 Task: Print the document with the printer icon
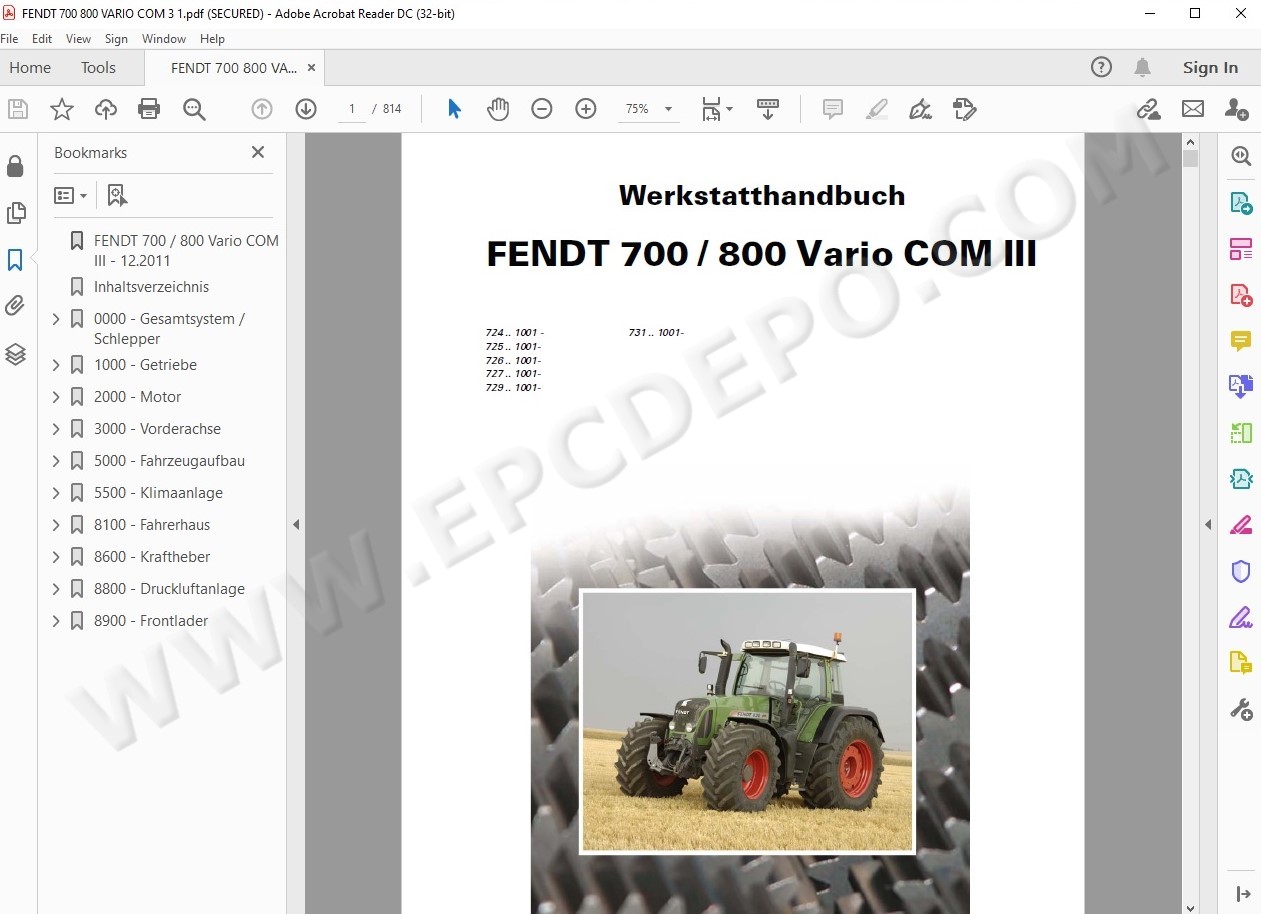click(149, 109)
